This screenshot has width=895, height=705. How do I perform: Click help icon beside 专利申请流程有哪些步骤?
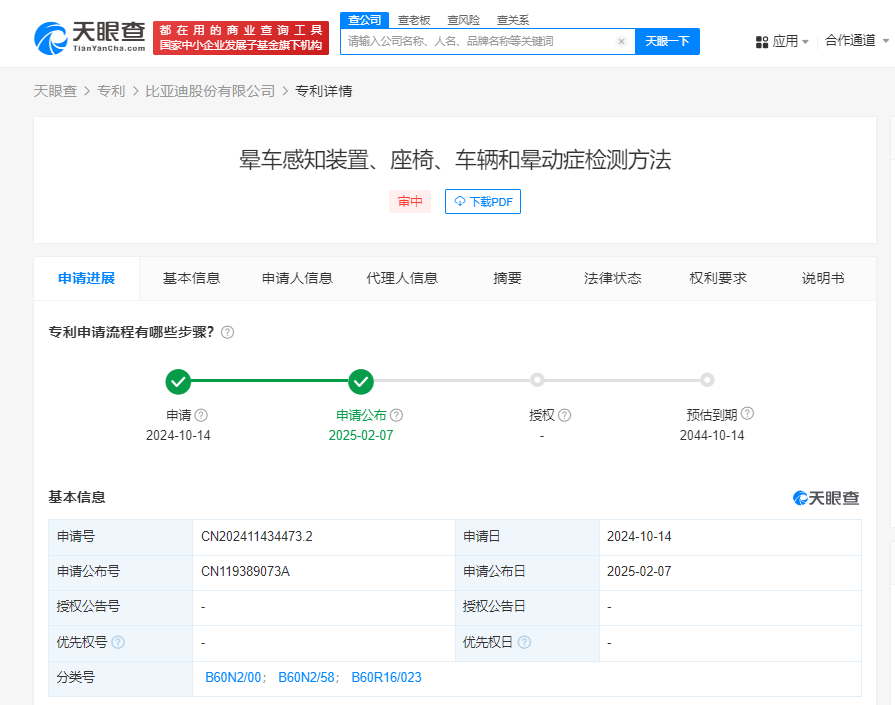pyautogui.click(x=227, y=332)
